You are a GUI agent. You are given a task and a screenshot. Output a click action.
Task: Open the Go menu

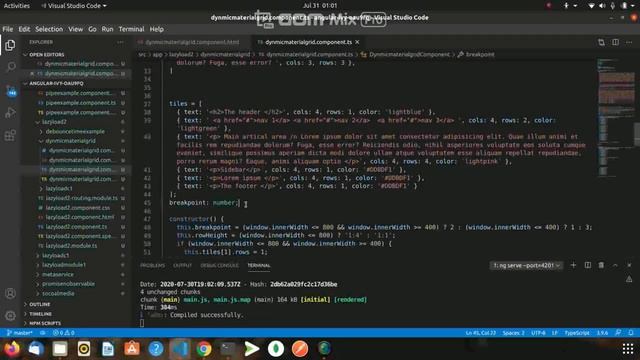pyautogui.click(x=92, y=29)
